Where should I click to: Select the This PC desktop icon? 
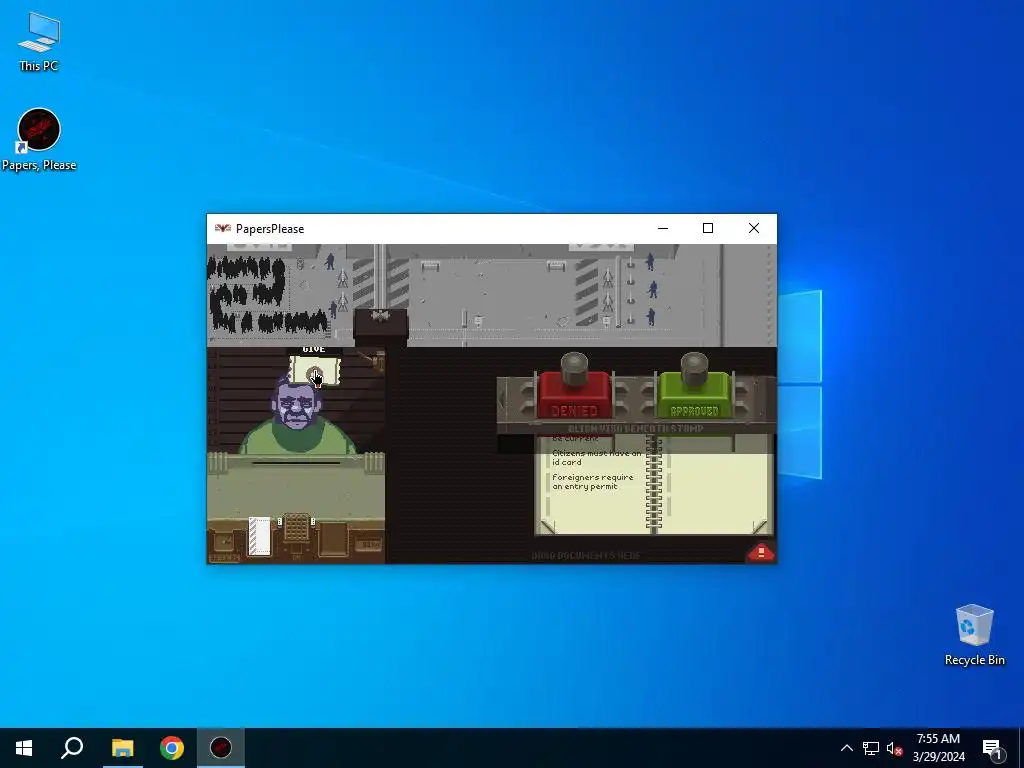click(39, 41)
